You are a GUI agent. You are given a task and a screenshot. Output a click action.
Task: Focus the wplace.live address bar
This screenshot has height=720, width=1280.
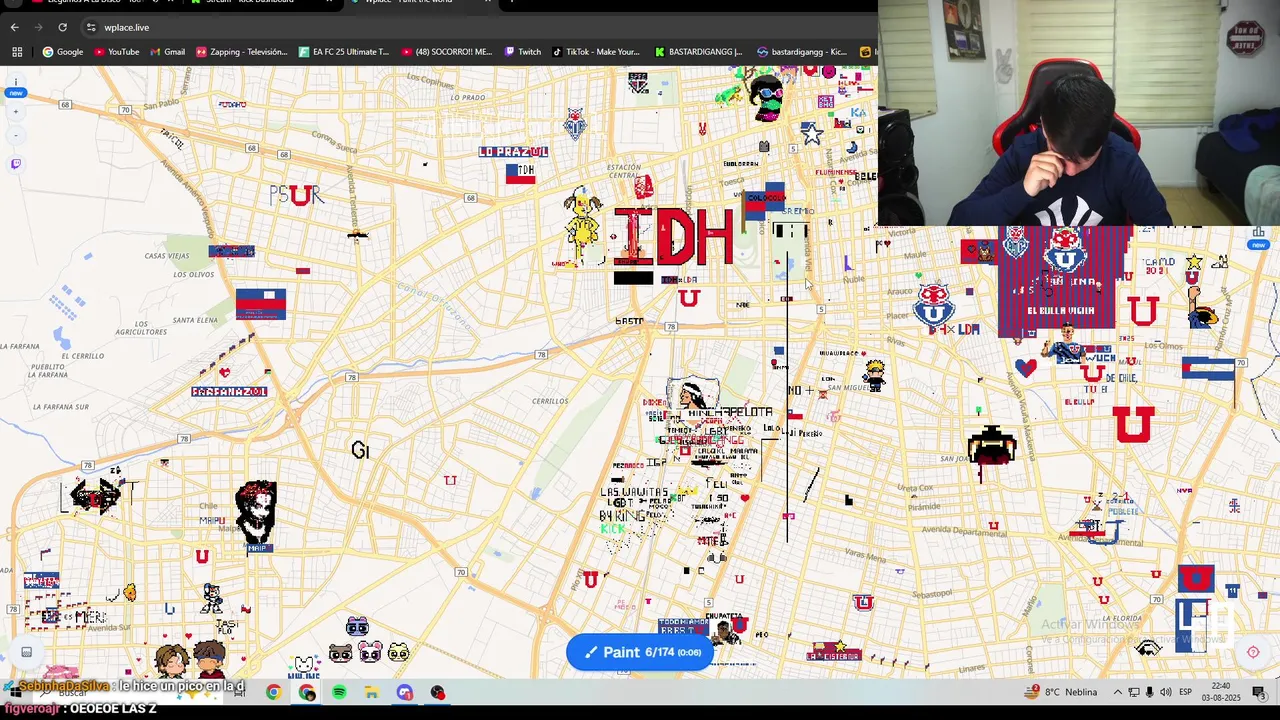pos(480,27)
